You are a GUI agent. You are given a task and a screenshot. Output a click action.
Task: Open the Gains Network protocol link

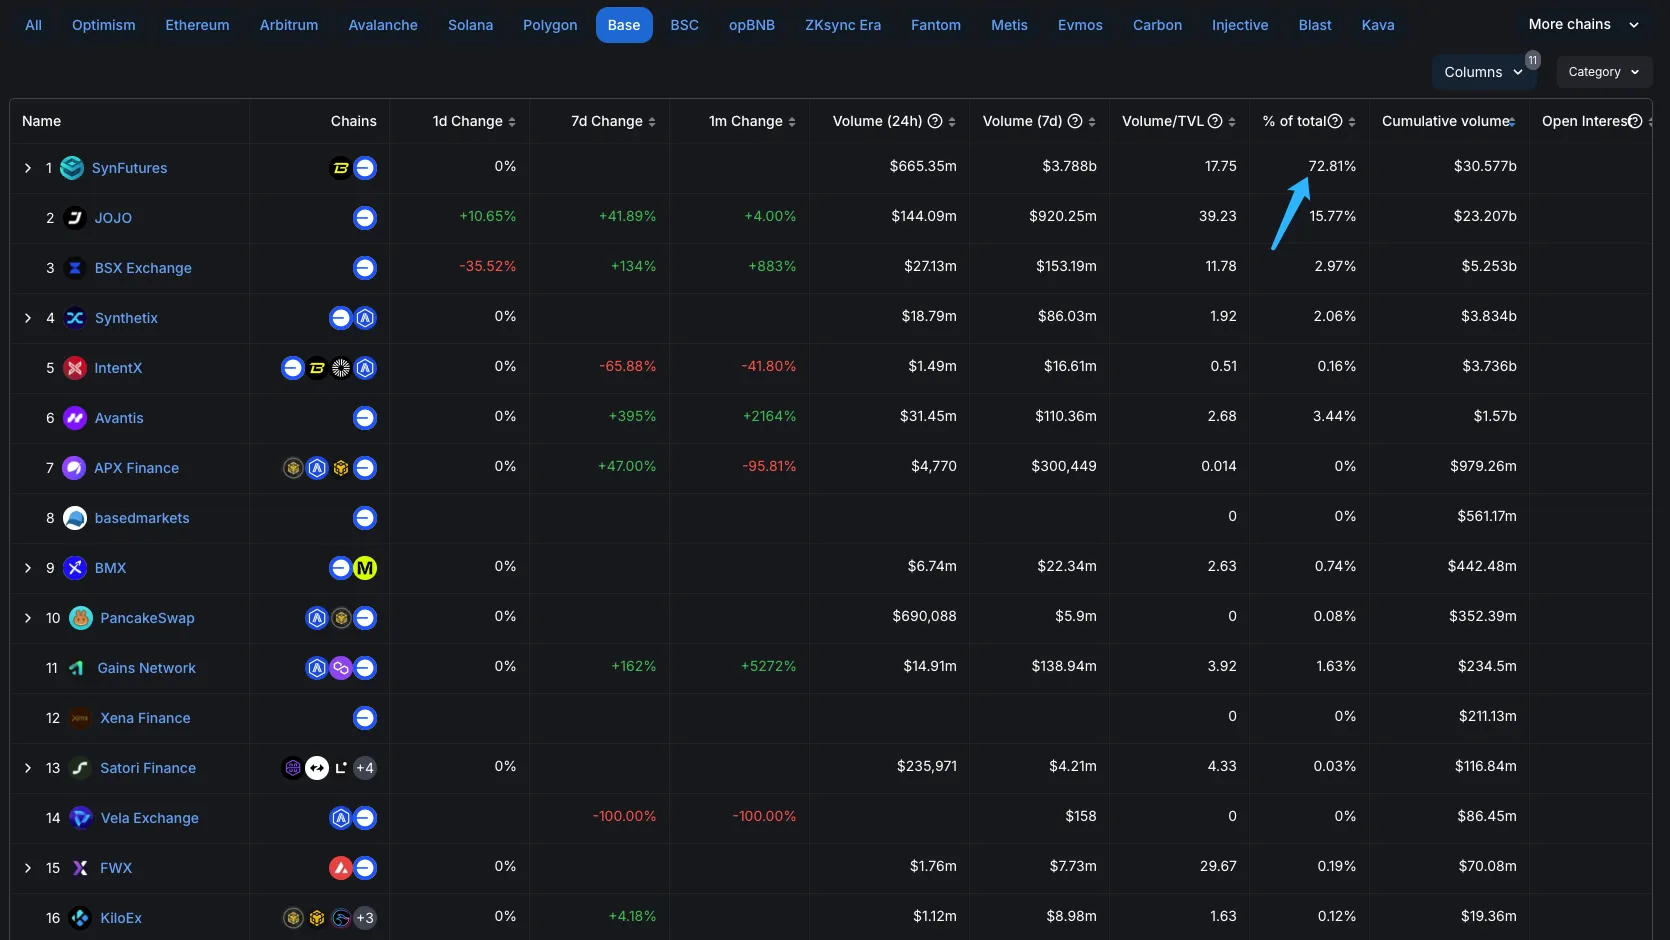pos(146,668)
